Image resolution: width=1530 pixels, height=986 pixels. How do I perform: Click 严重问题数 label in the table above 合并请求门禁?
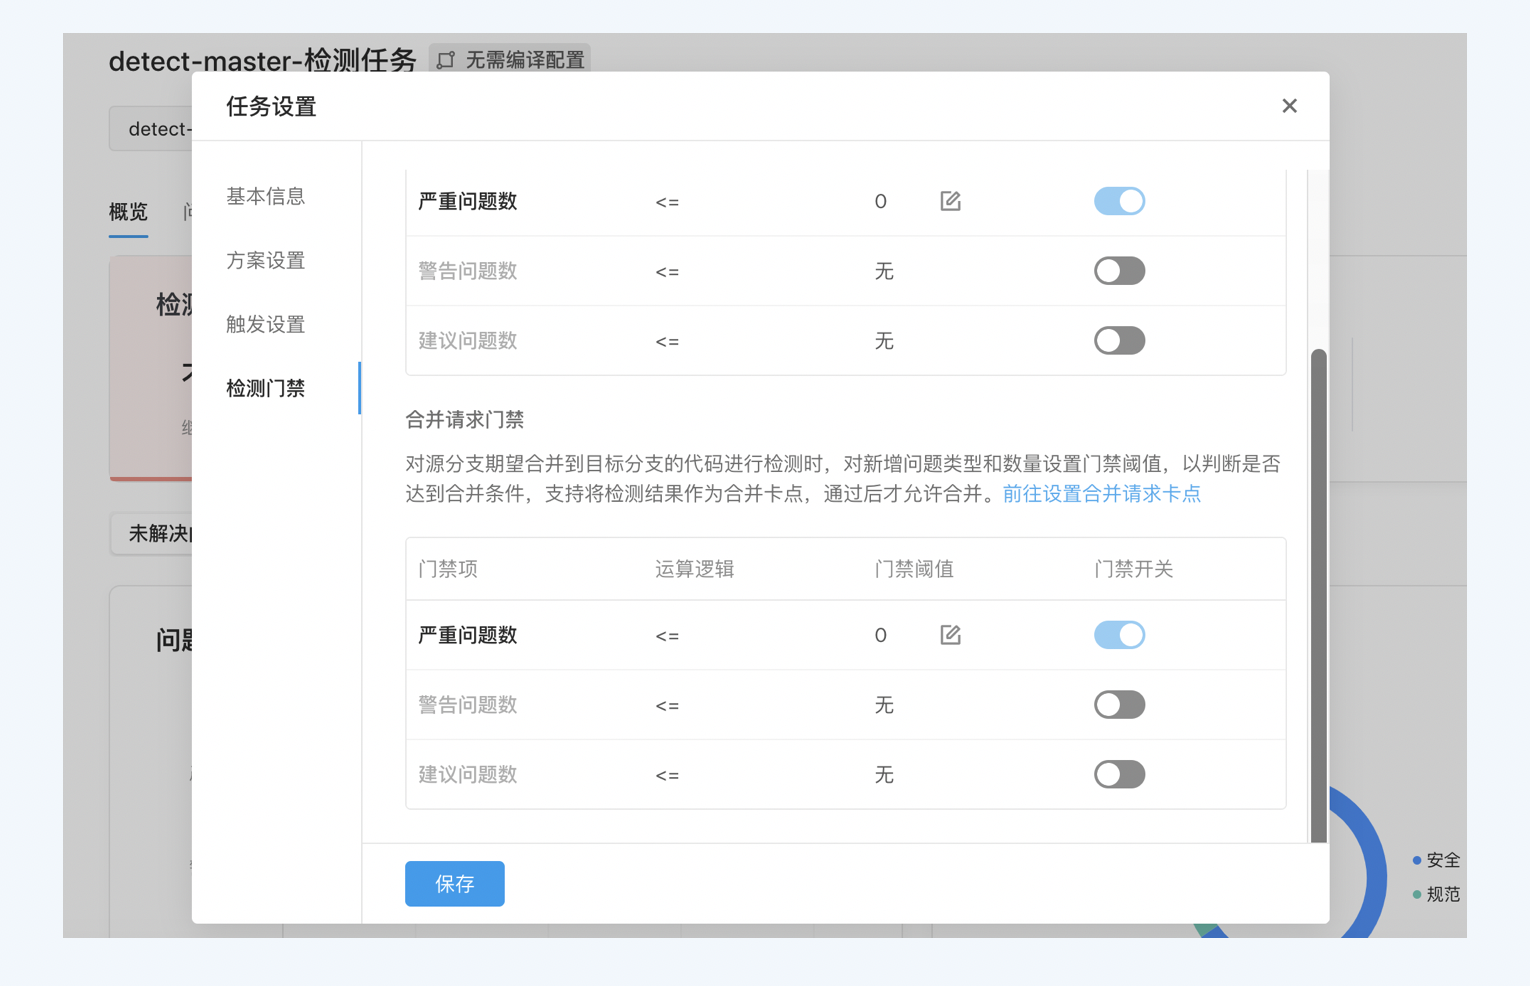pos(468,201)
